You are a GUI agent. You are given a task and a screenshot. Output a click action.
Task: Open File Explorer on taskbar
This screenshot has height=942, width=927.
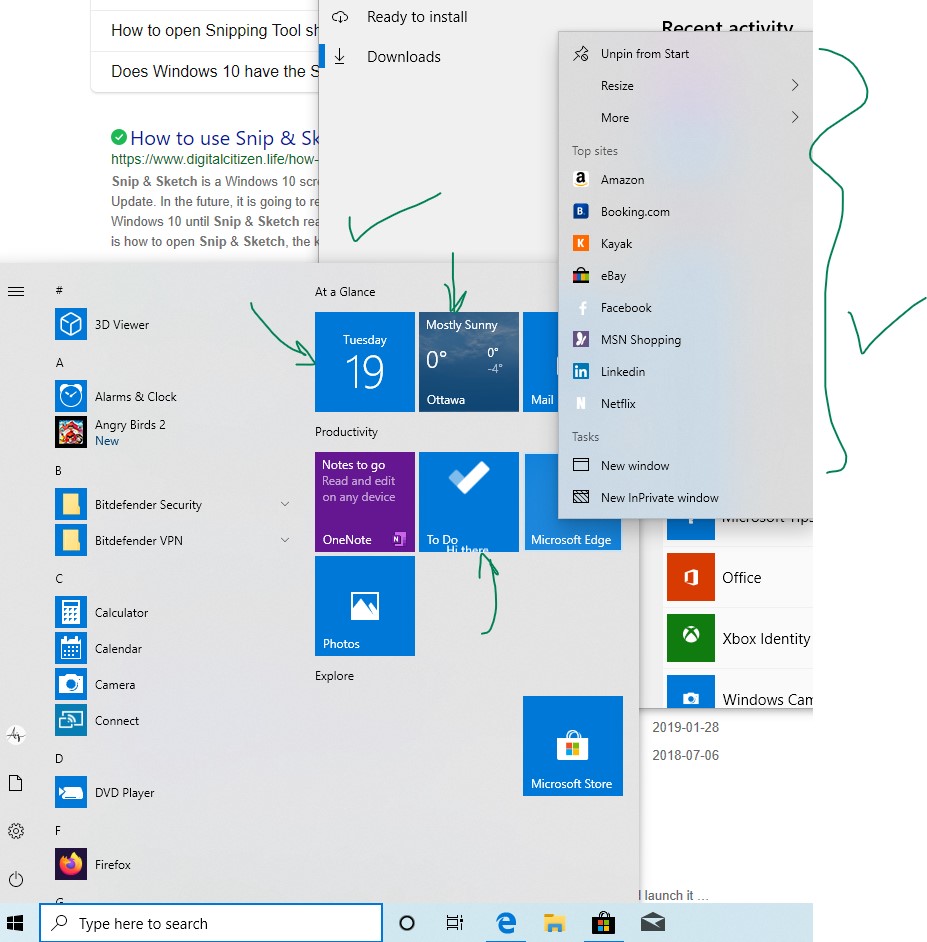coord(555,923)
